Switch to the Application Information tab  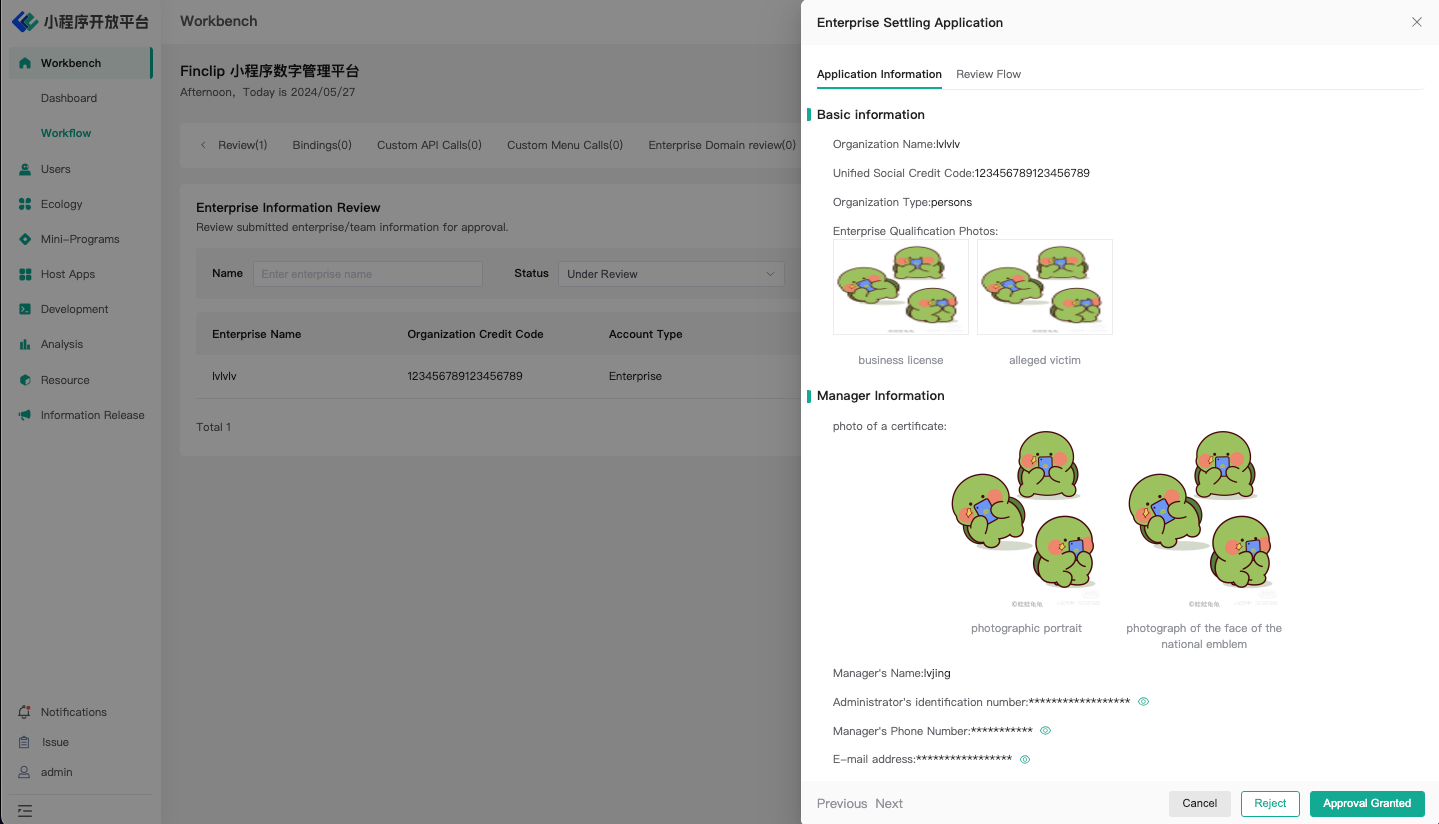879,74
